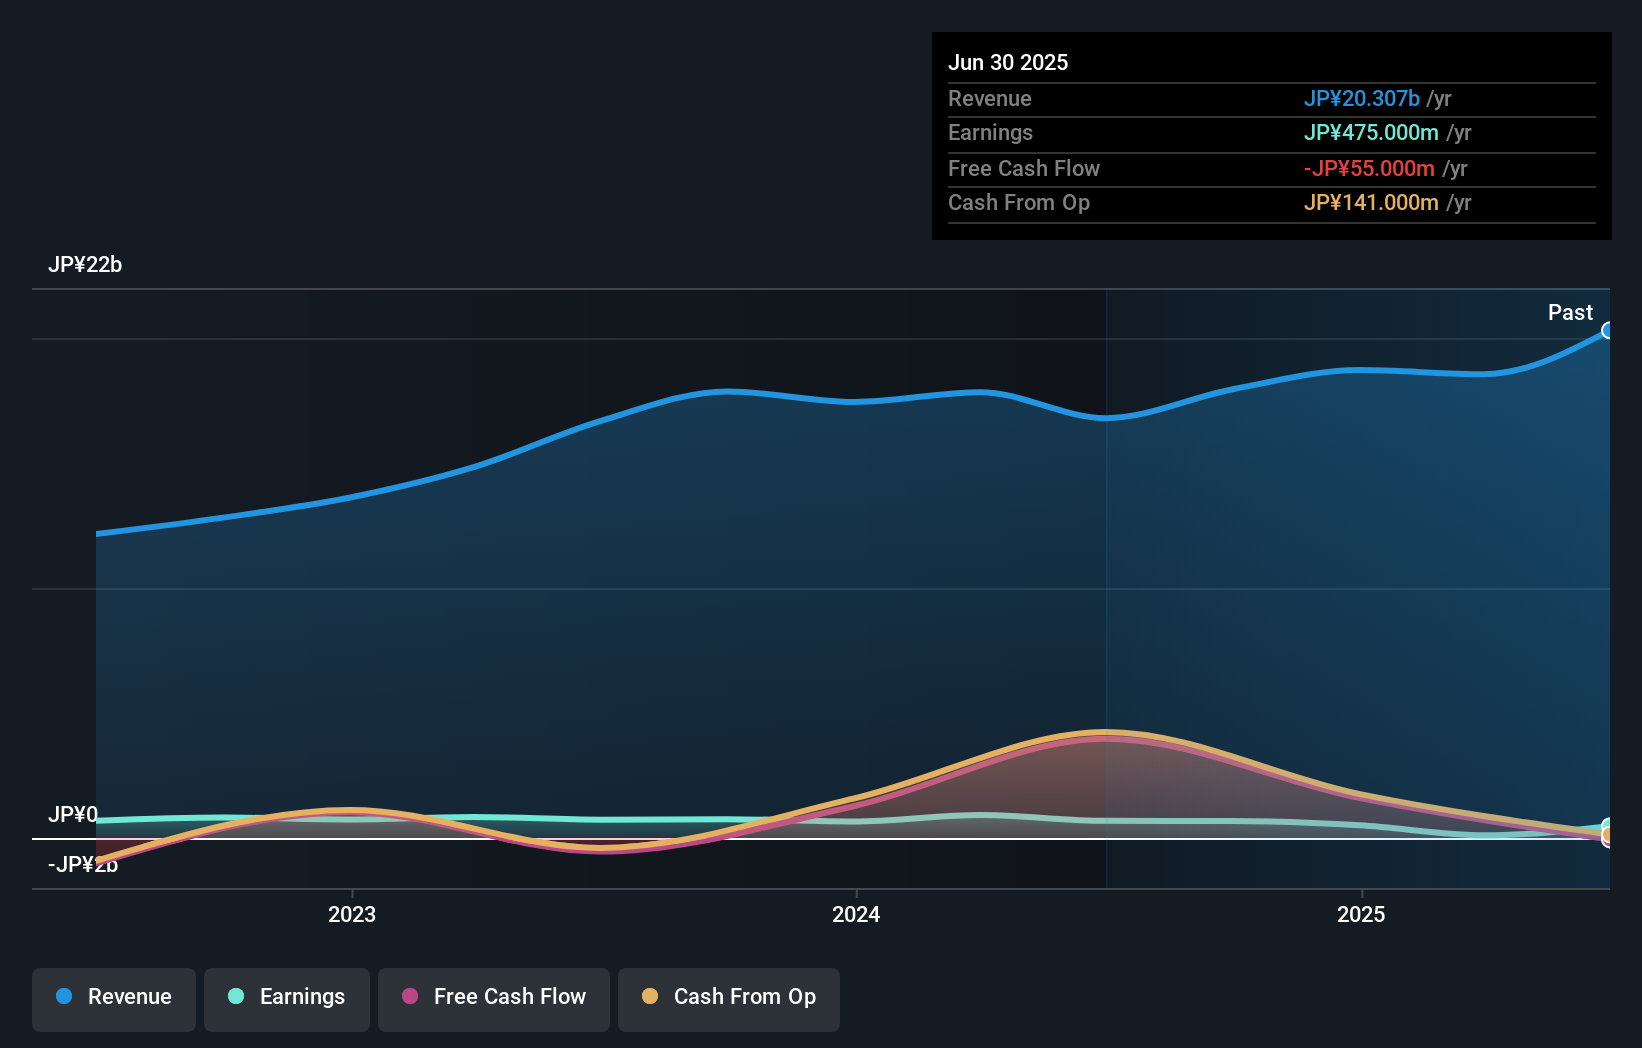Image resolution: width=1642 pixels, height=1048 pixels.
Task: Toggle the Earnings series visibility
Action: [287, 998]
